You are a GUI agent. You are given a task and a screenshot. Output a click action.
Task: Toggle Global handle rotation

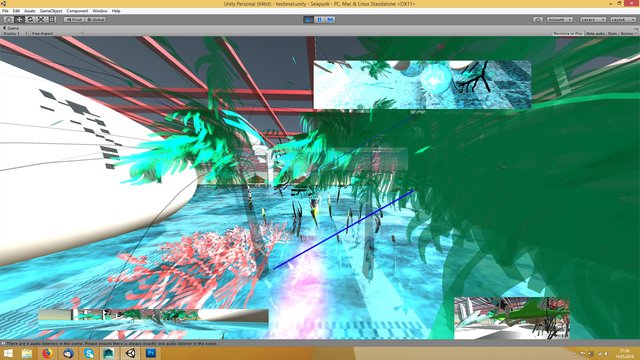(96, 20)
